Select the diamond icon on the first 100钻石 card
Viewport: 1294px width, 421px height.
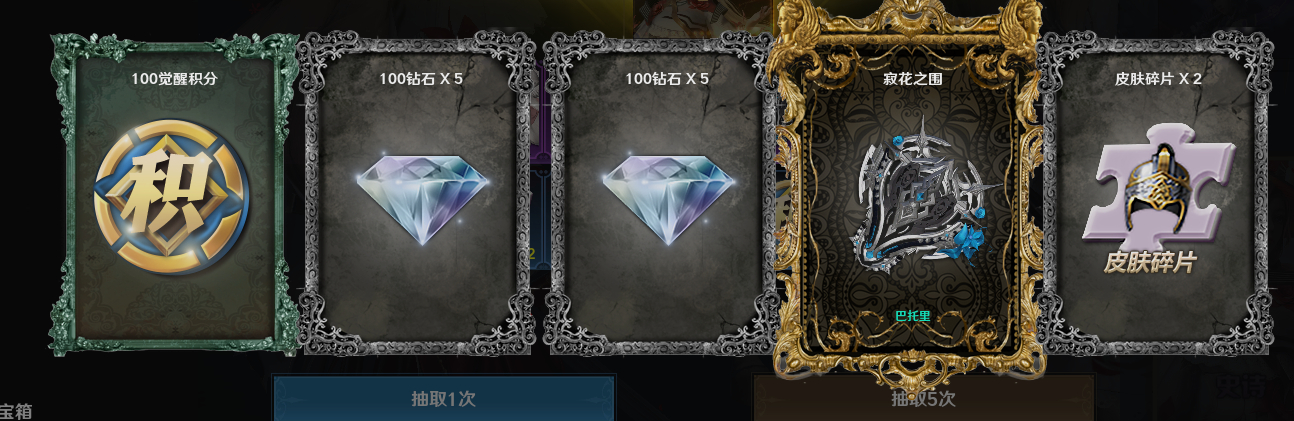(424, 200)
